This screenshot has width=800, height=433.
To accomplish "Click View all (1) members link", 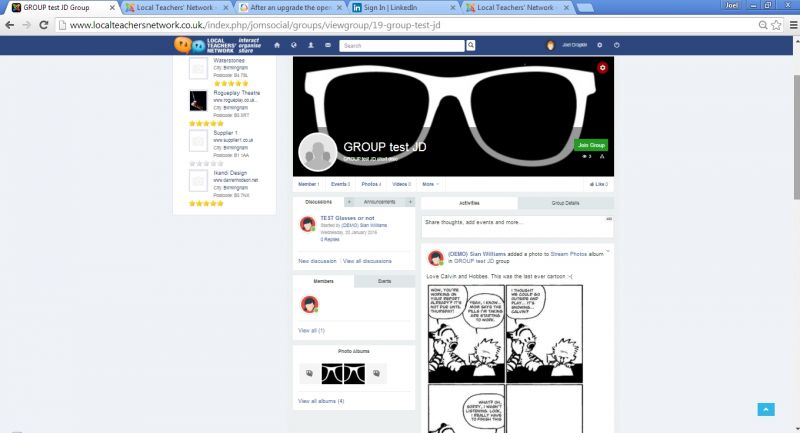I will tap(311, 330).
